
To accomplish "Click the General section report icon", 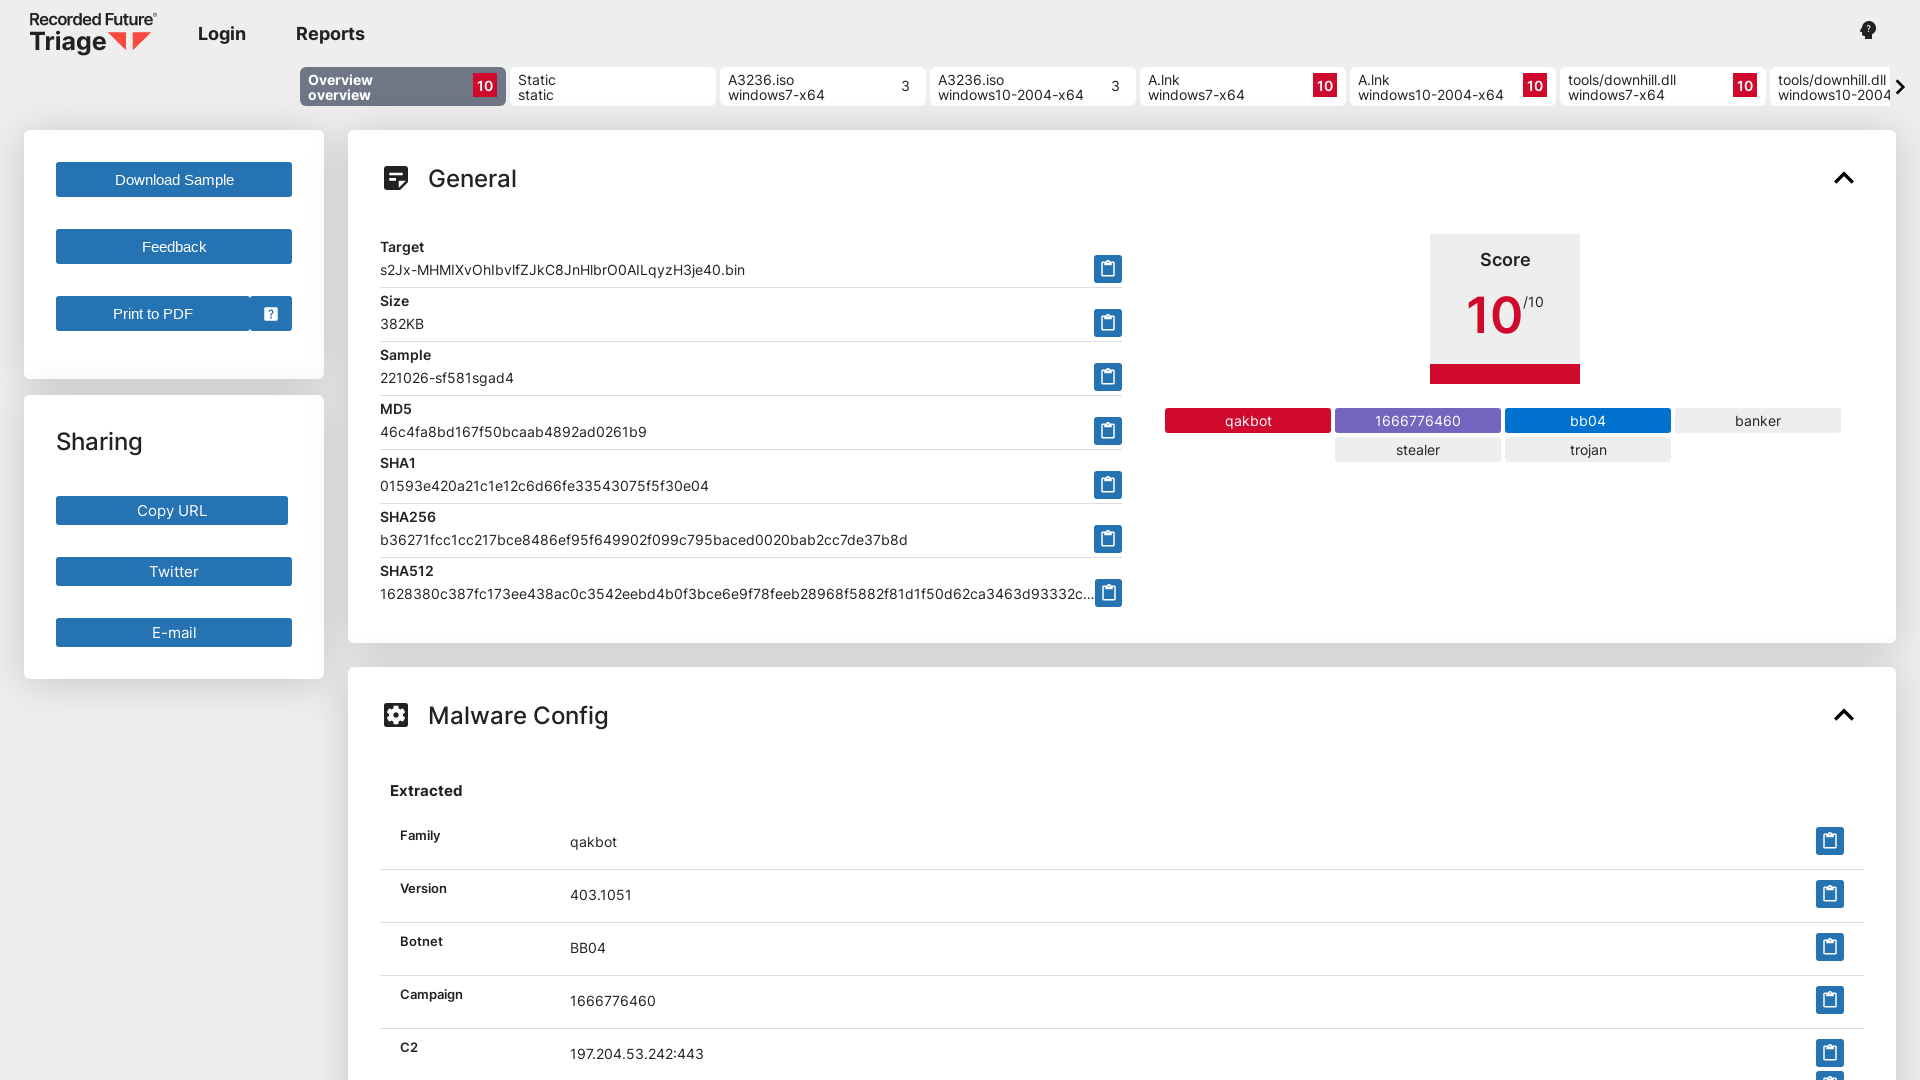I will click(397, 178).
